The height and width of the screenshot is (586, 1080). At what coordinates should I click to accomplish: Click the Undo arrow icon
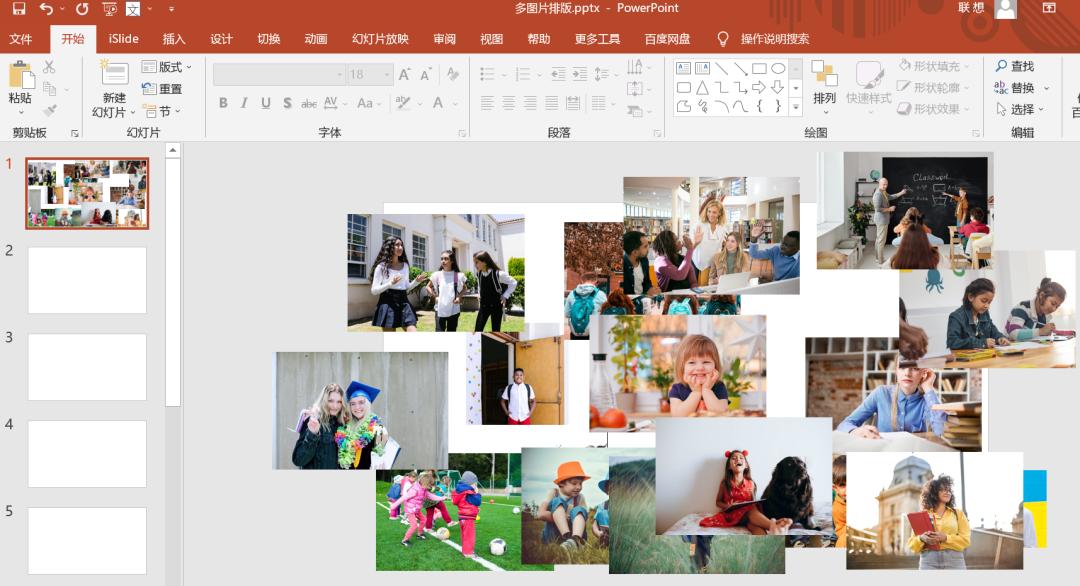46,9
